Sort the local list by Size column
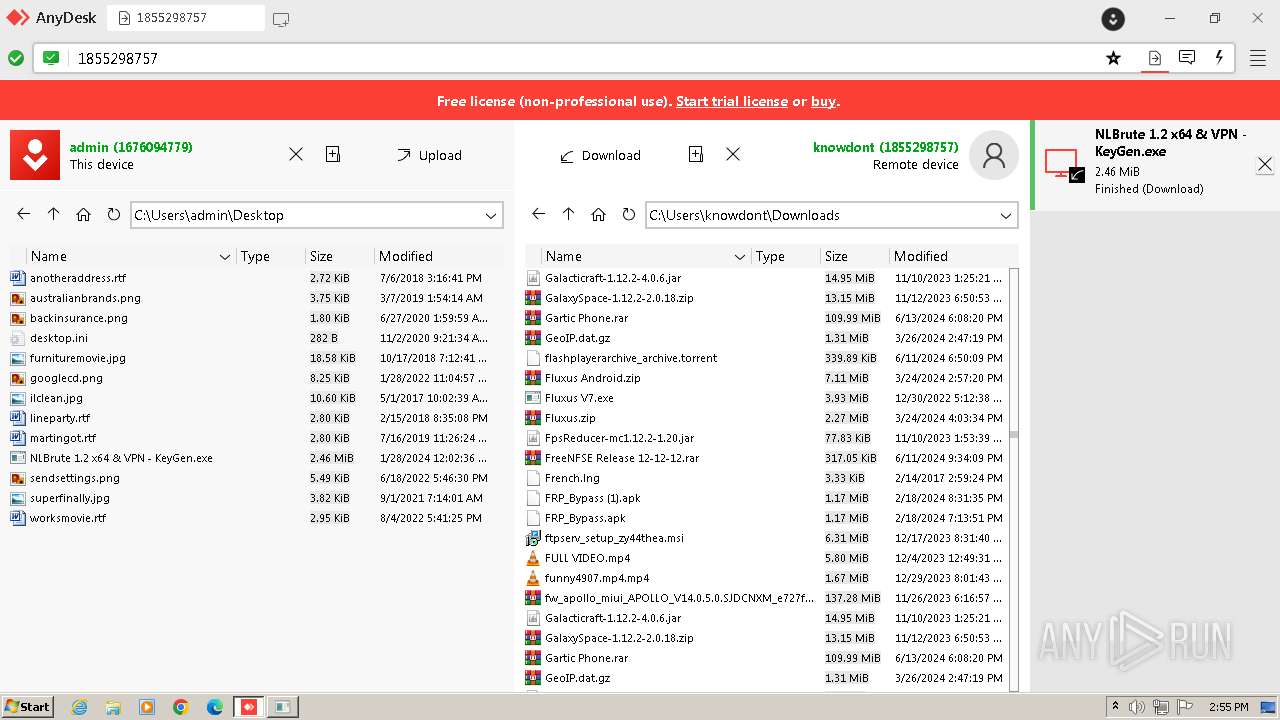This screenshot has height=720, width=1280. point(340,256)
